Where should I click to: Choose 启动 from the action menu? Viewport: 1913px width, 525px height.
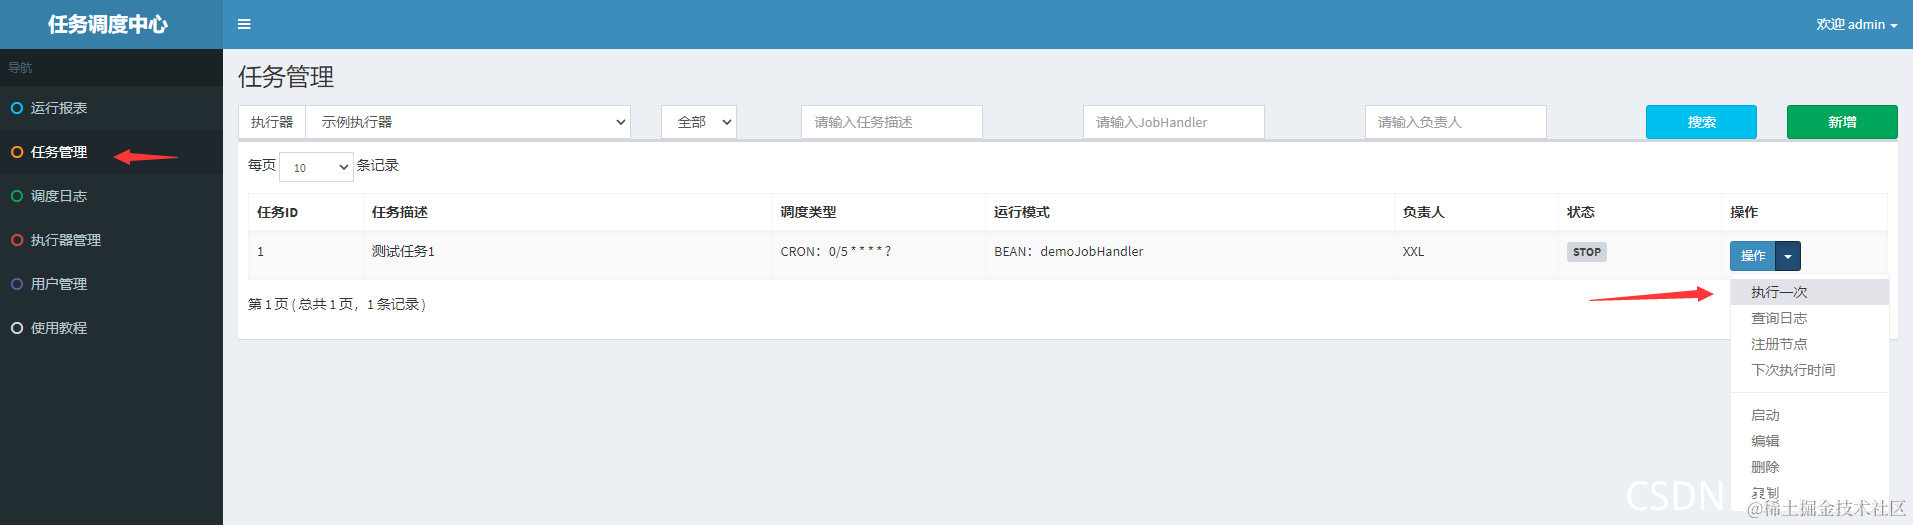click(x=1810, y=415)
